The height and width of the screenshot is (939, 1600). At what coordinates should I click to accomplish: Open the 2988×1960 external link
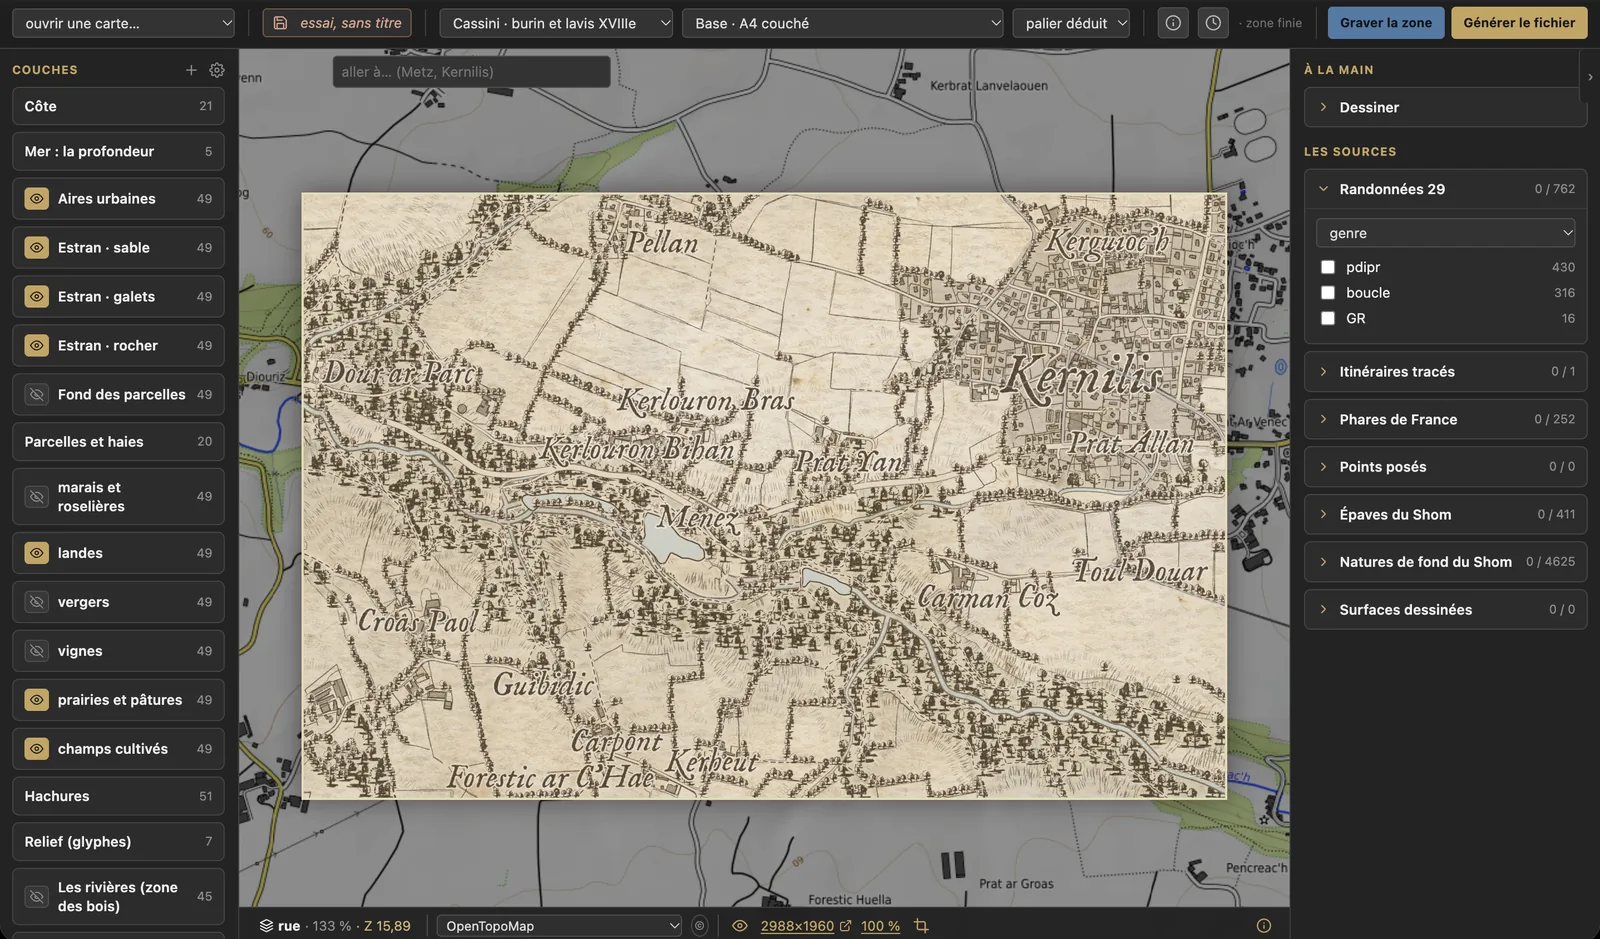805,926
